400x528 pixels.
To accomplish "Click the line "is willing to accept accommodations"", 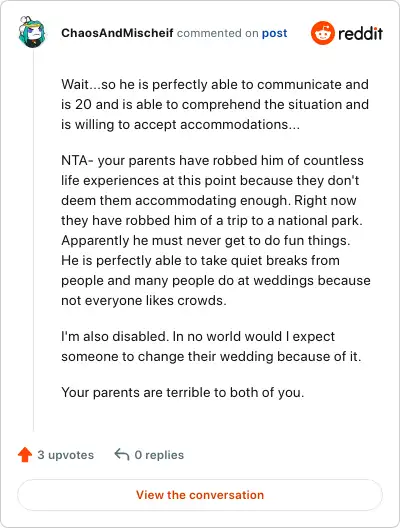I will click(x=180, y=125).
